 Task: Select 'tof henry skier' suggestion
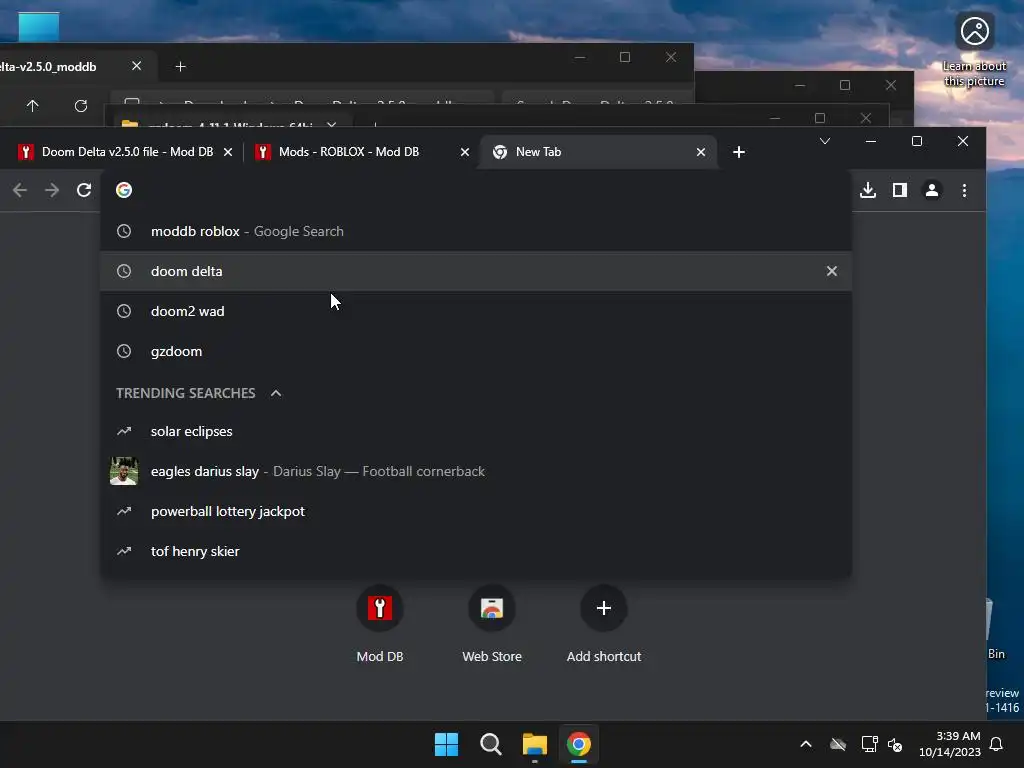[476, 551]
